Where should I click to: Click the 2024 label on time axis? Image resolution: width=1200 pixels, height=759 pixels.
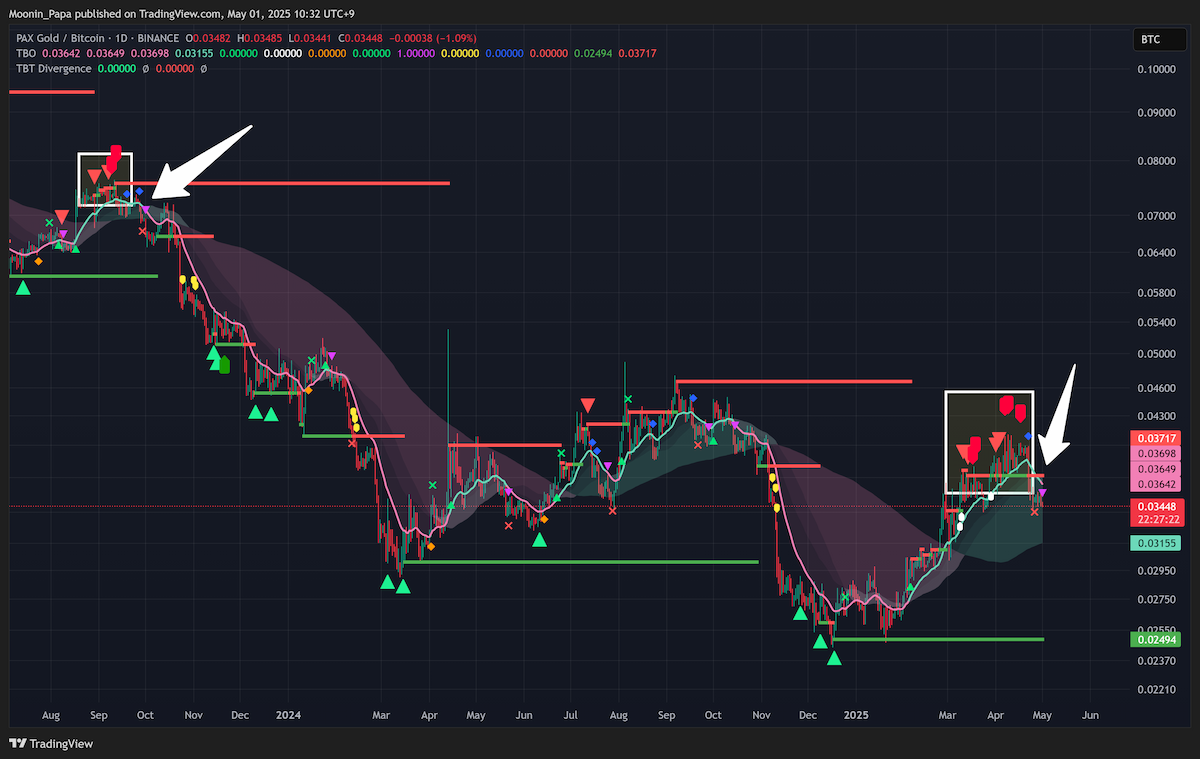pos(288,715)
